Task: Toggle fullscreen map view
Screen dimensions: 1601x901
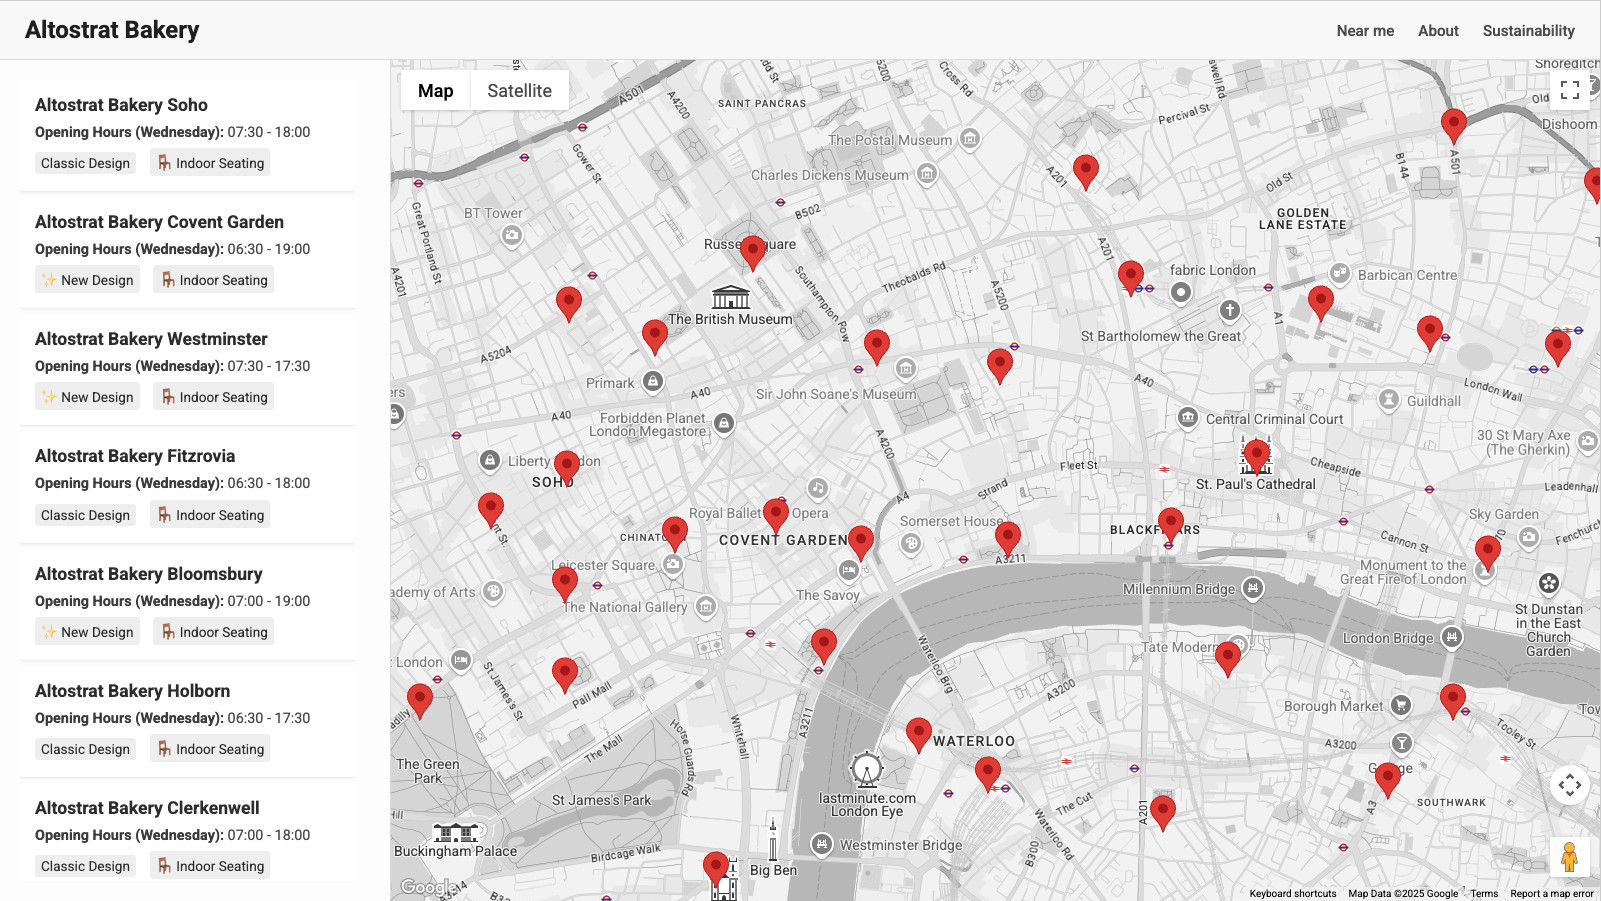Action: click(1569, 90)
